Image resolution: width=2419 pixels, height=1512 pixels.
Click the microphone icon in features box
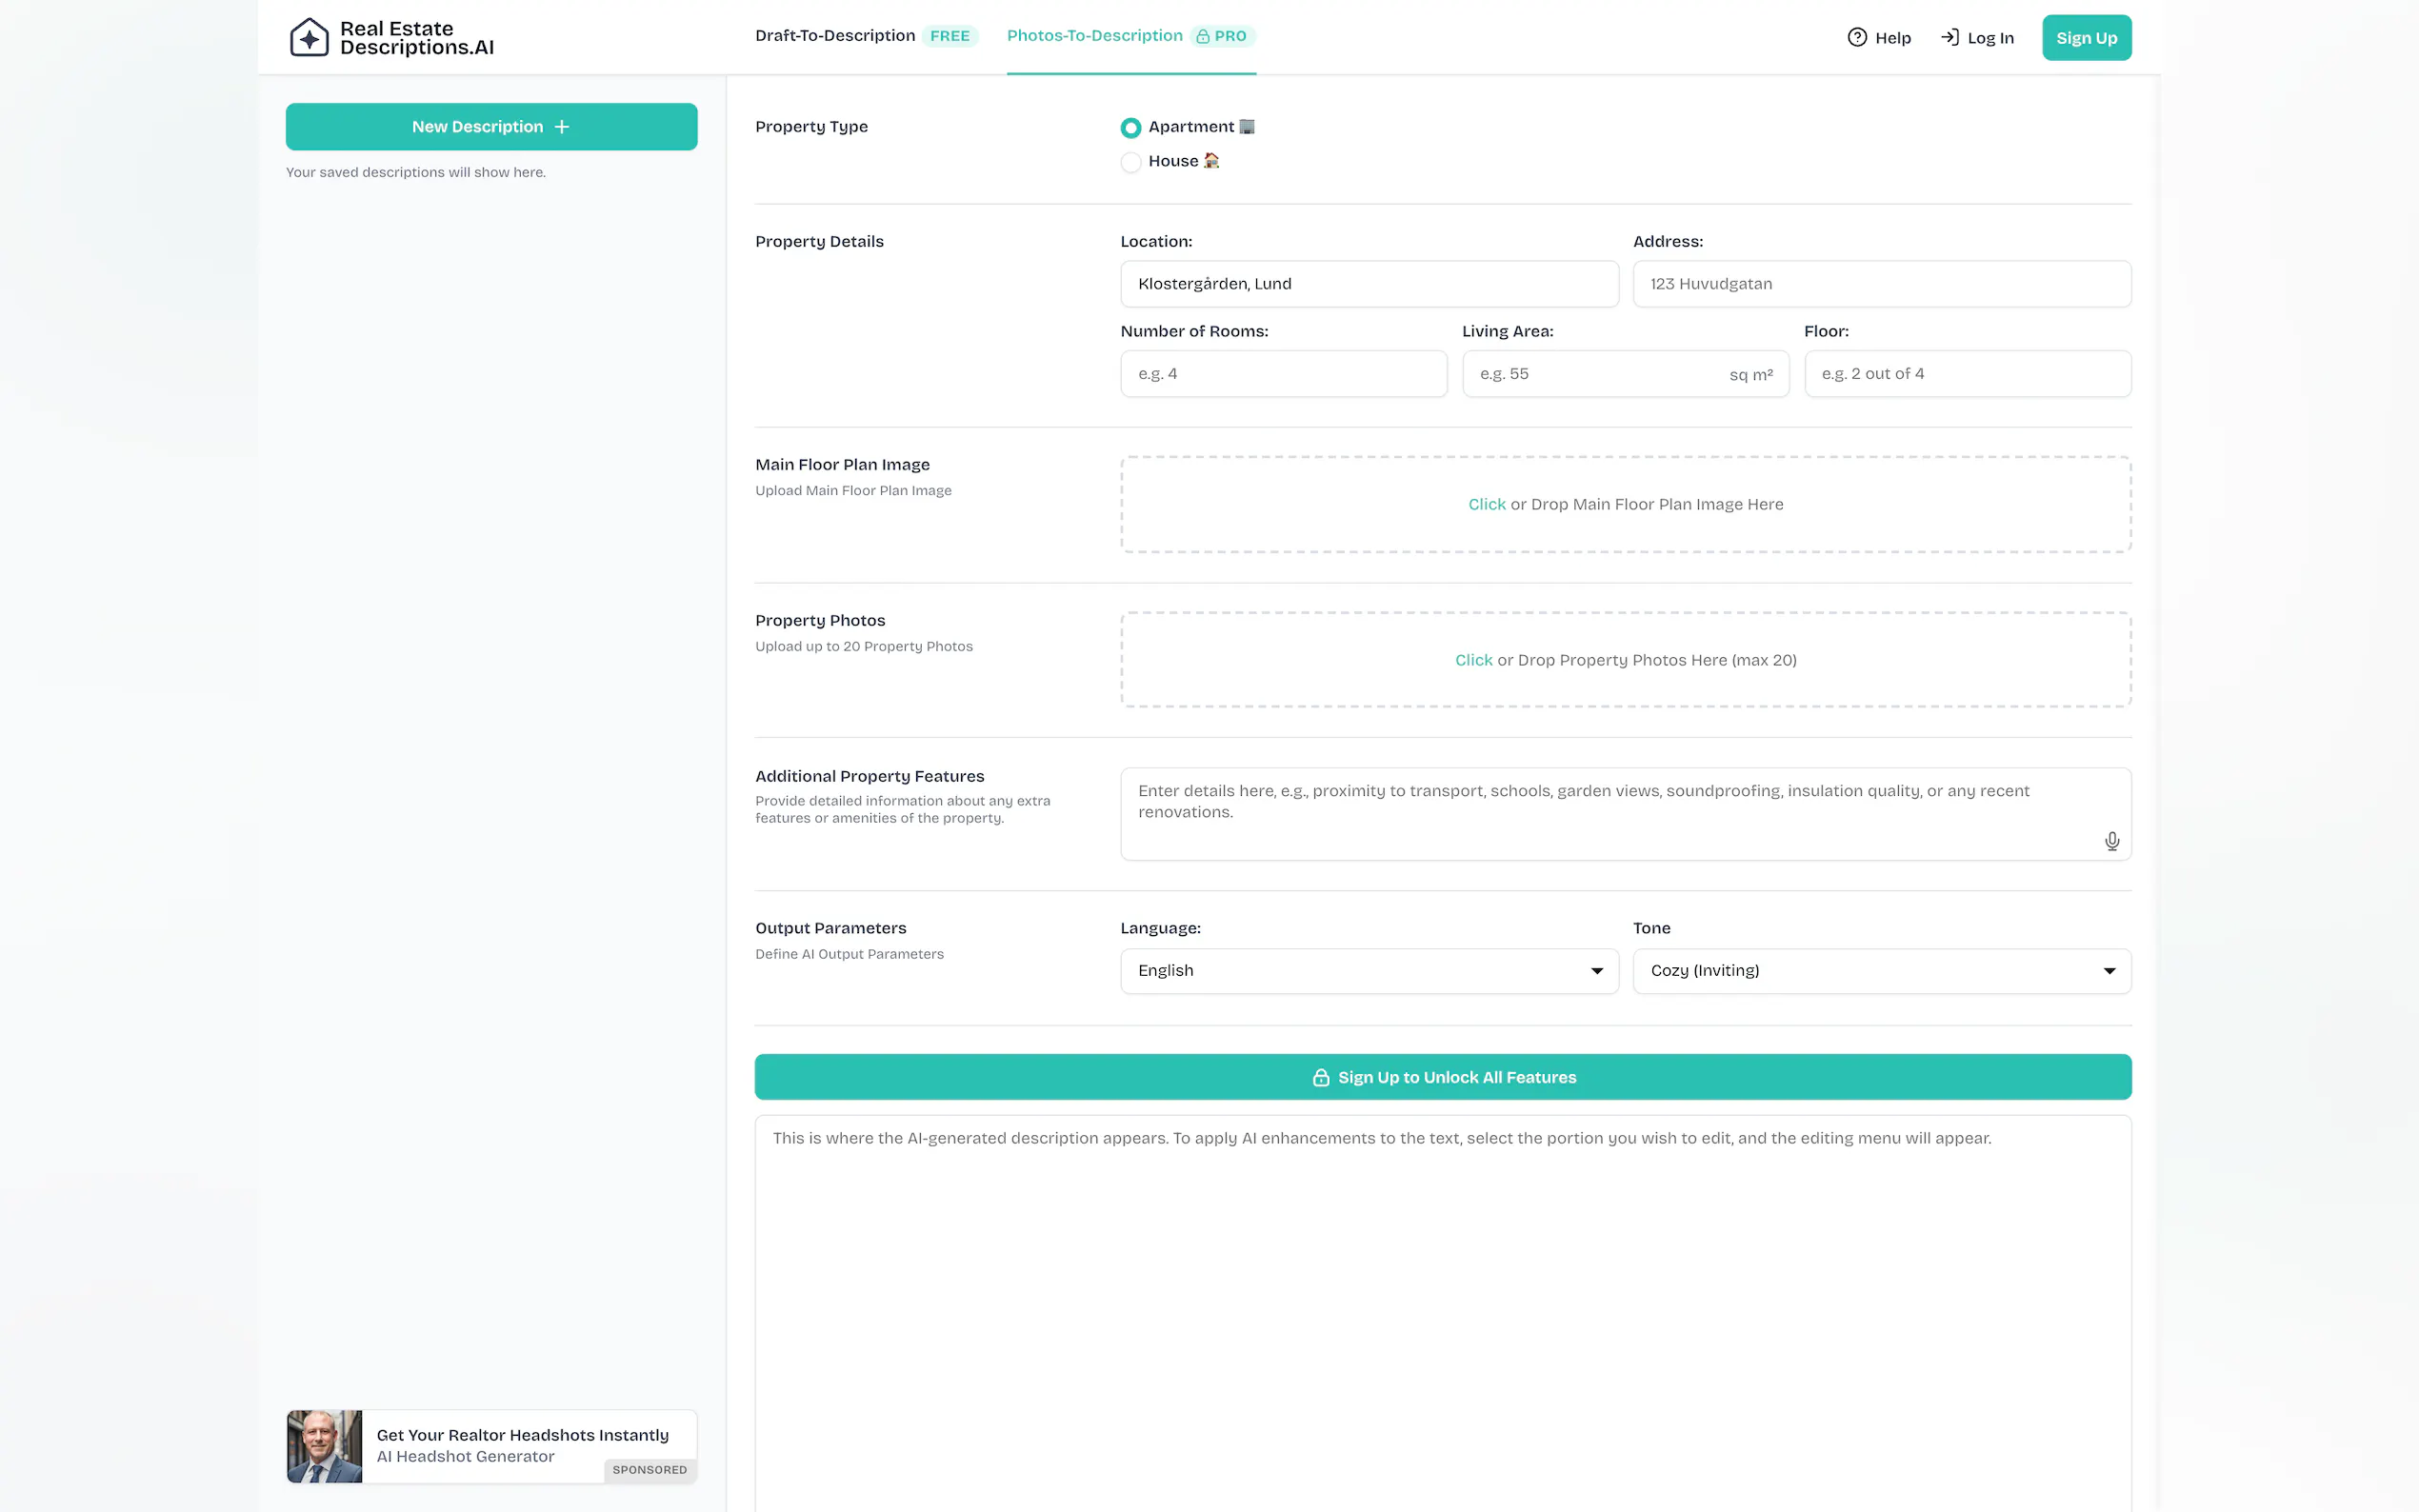[x=2111, y=841]
